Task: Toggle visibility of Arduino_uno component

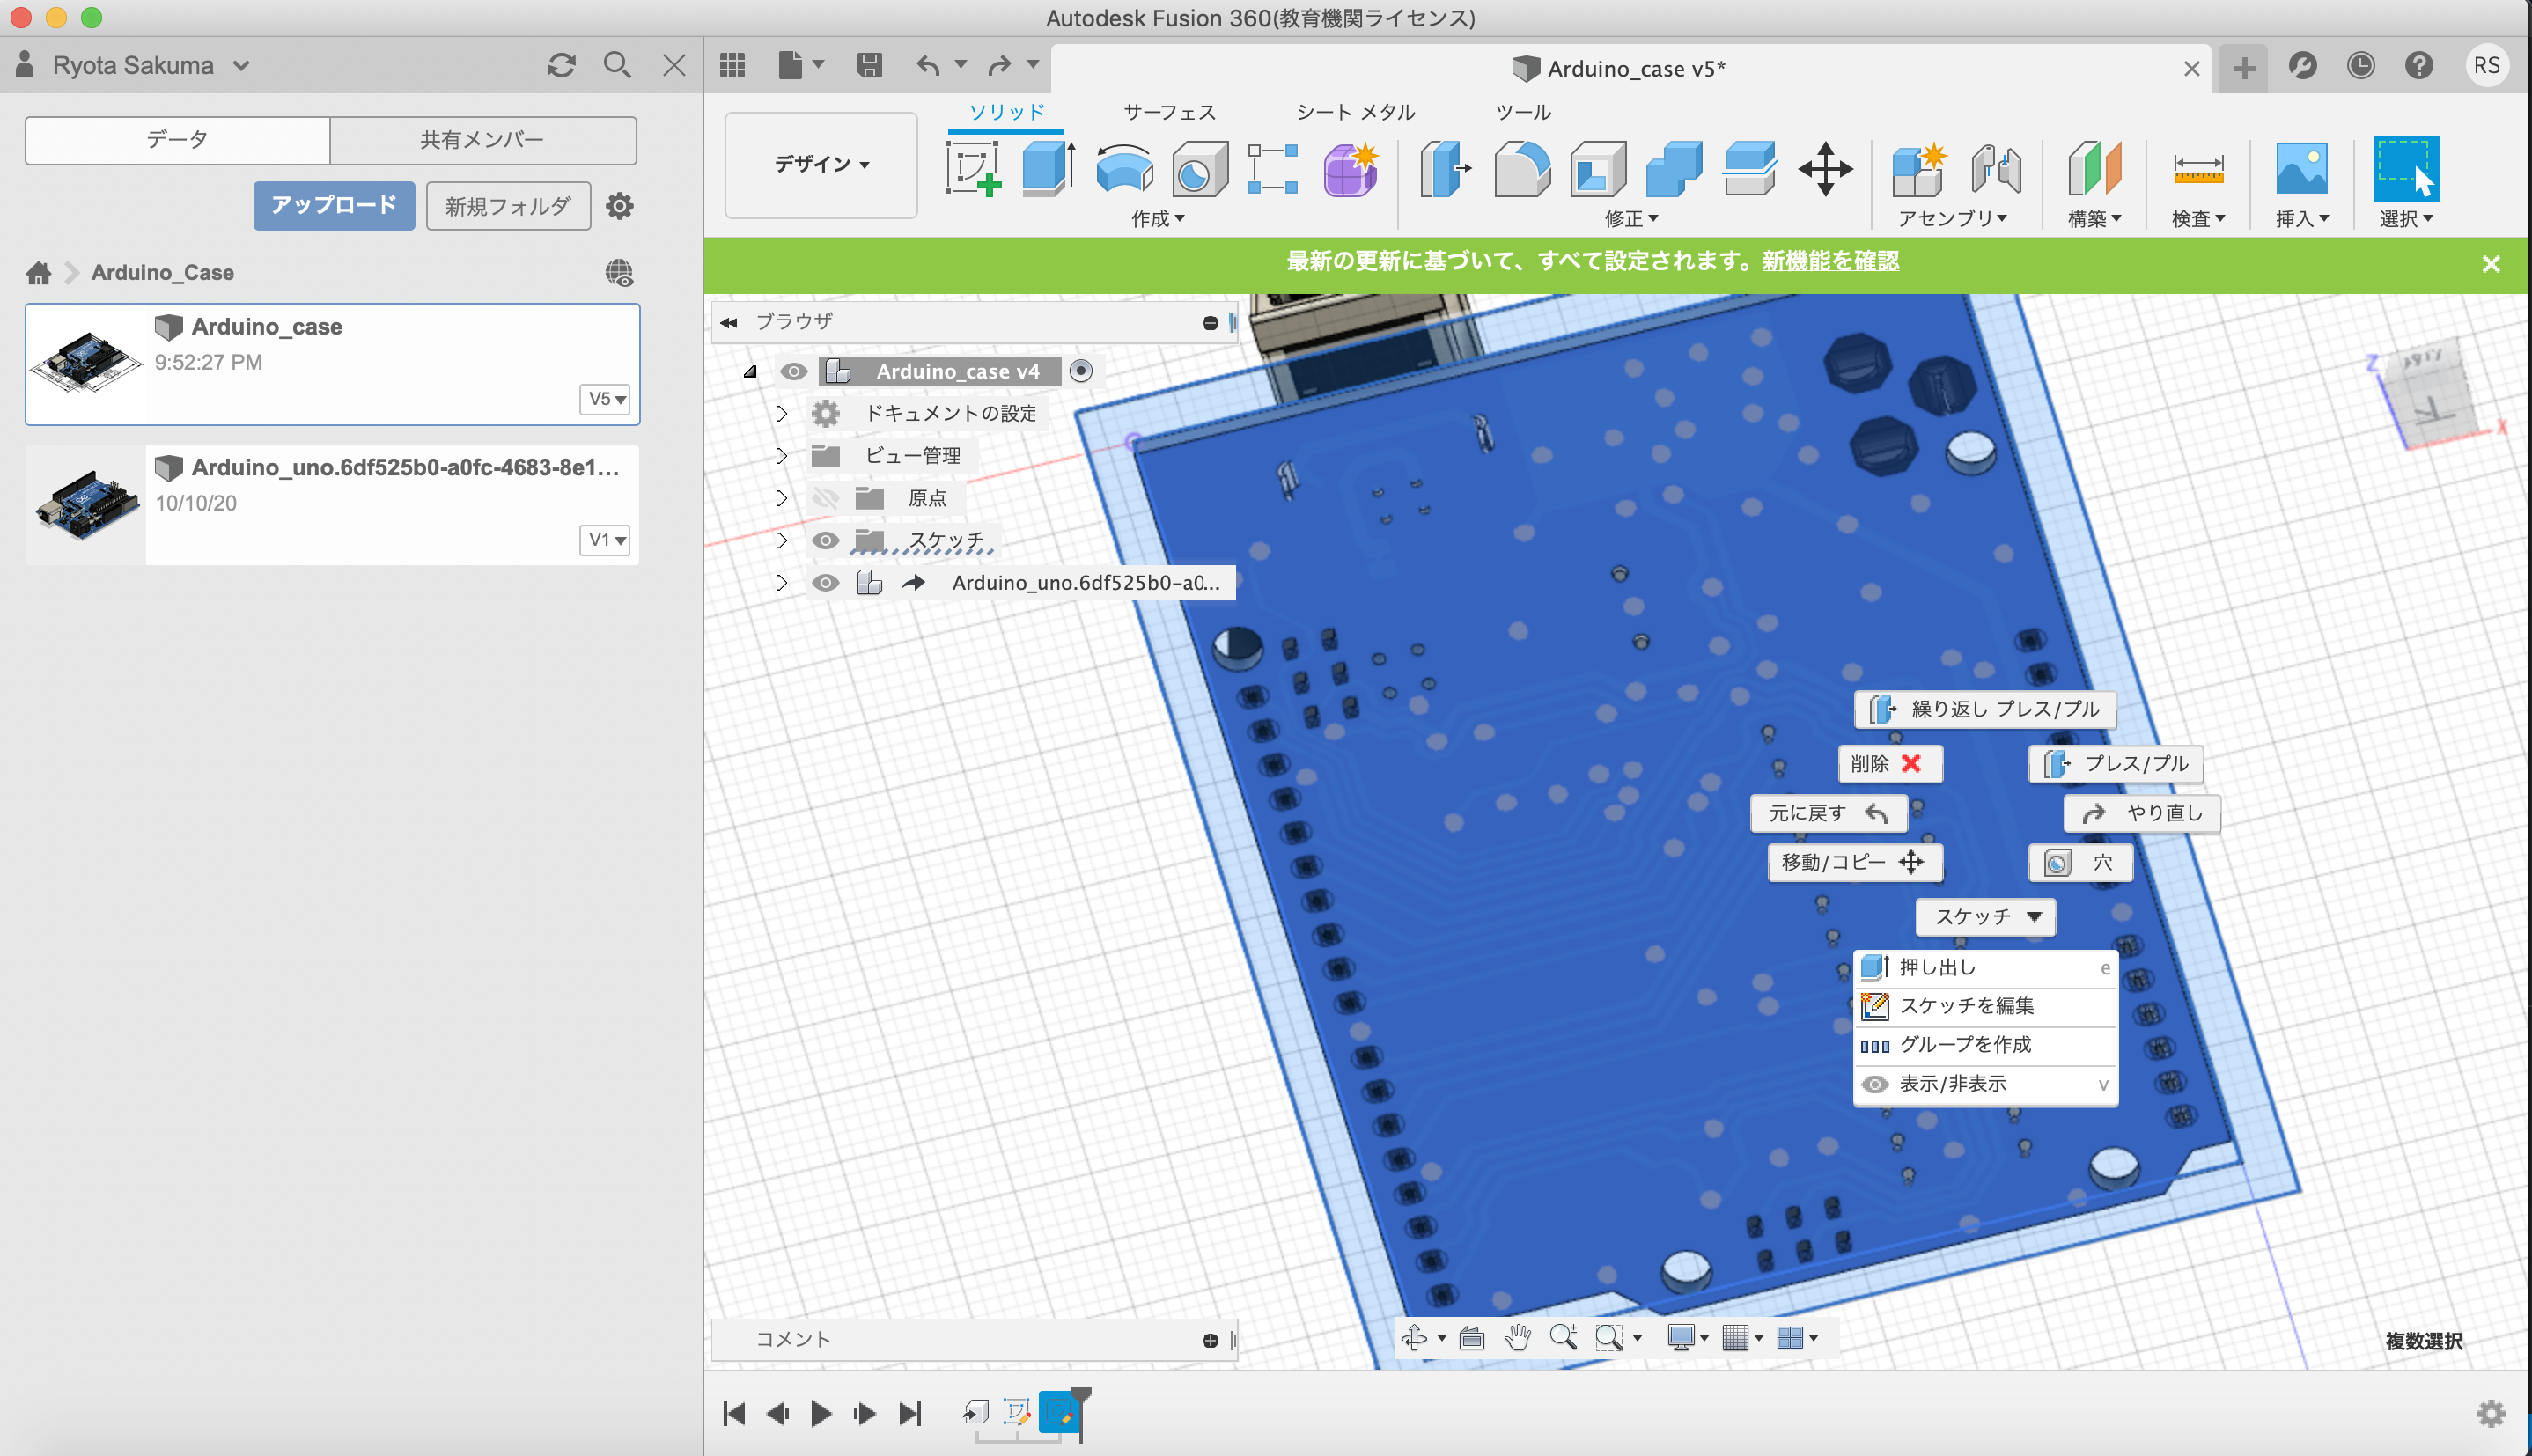Action: 825,583
